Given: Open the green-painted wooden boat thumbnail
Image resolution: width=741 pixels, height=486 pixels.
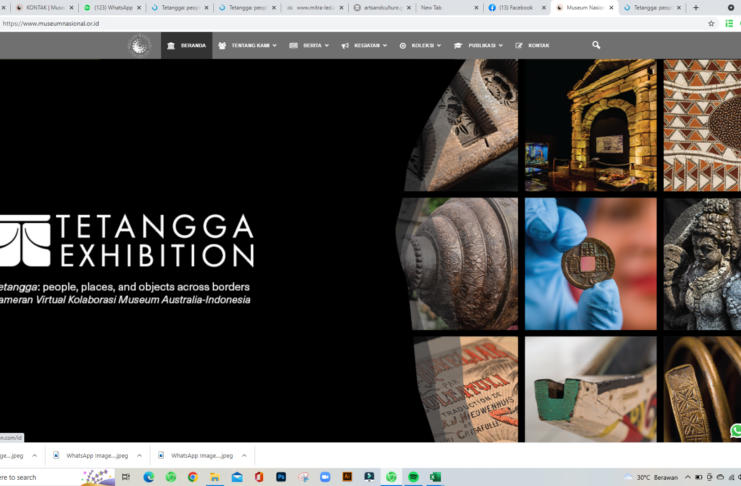Looking at the screenshot, I should click(x=590, y=389).
